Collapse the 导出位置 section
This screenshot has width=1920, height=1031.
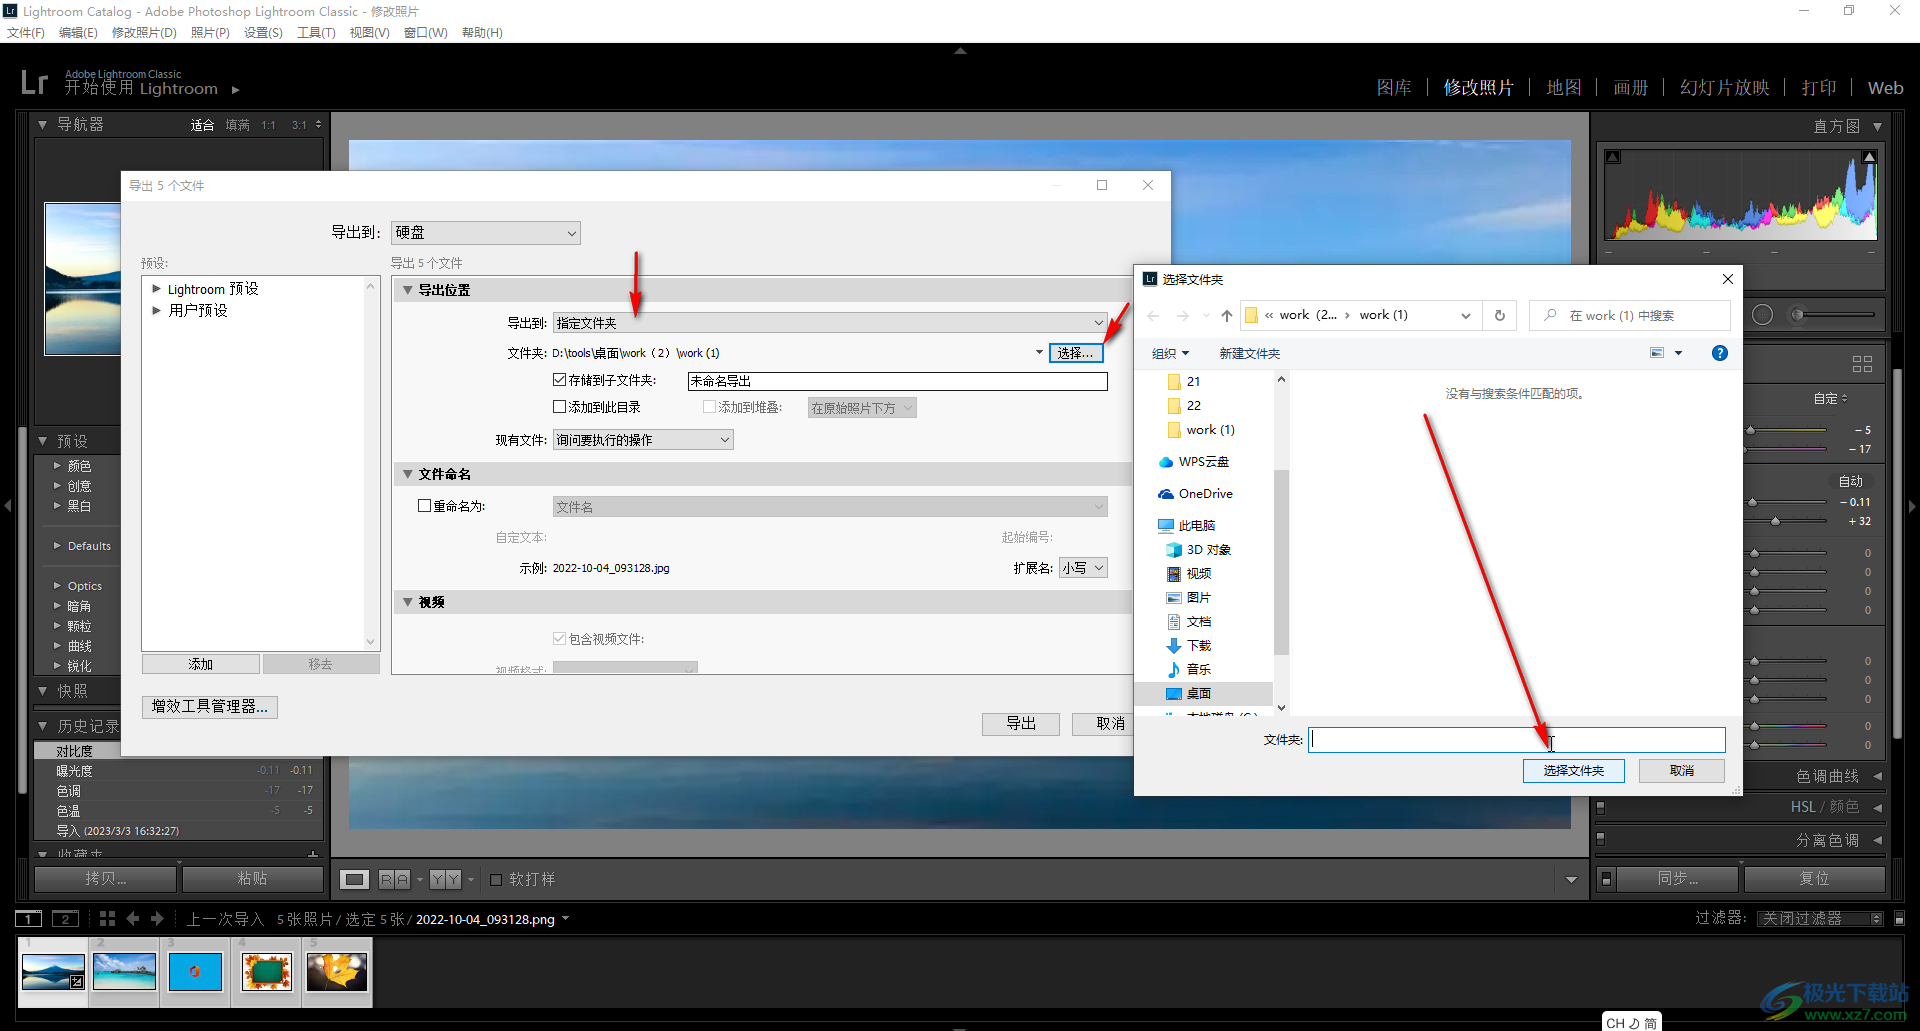click(x=407, y=290)
